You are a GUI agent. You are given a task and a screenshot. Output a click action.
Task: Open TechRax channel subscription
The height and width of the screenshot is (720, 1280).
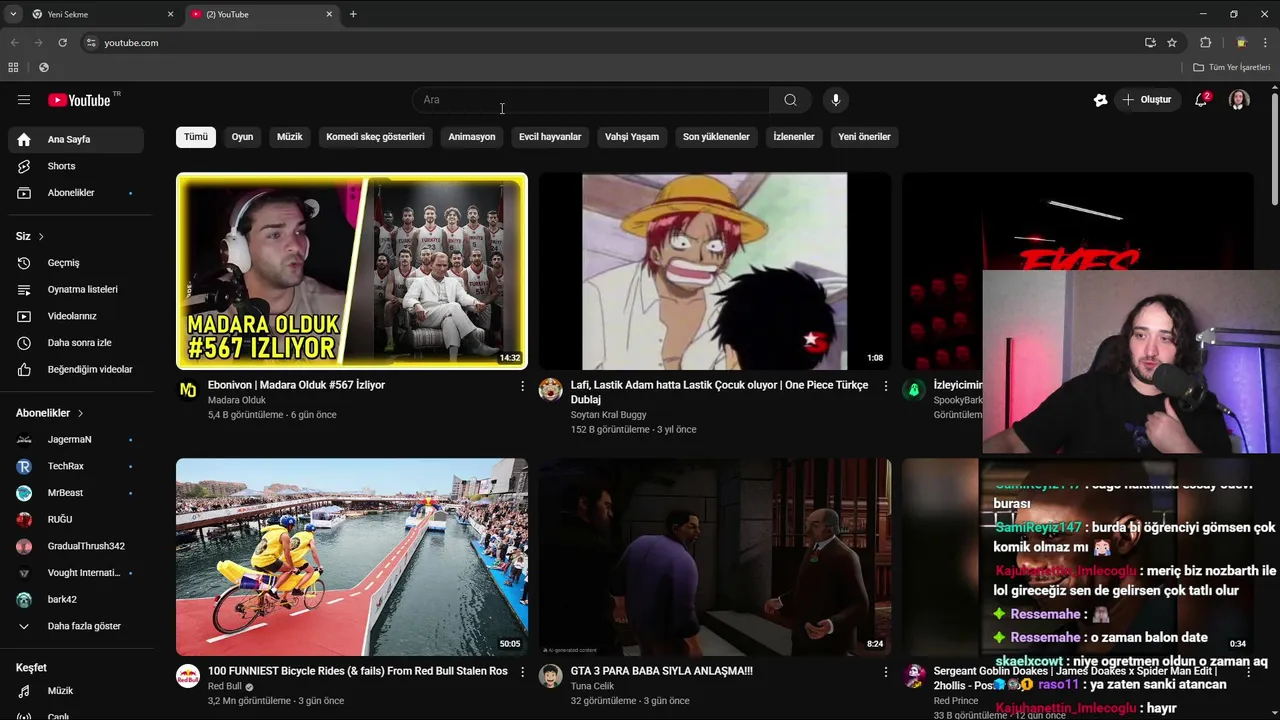tap(76, 466)
